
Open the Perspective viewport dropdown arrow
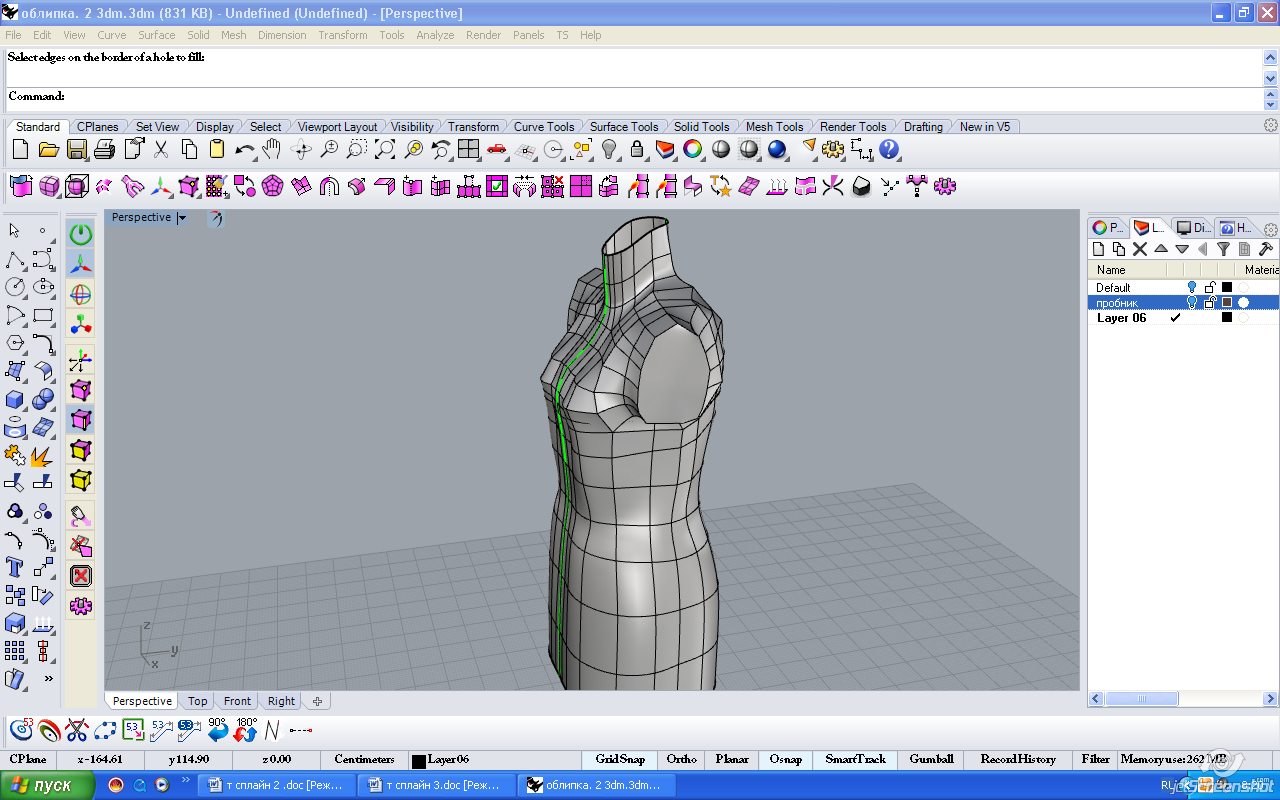pyautogui.click(x=182, y=218)
